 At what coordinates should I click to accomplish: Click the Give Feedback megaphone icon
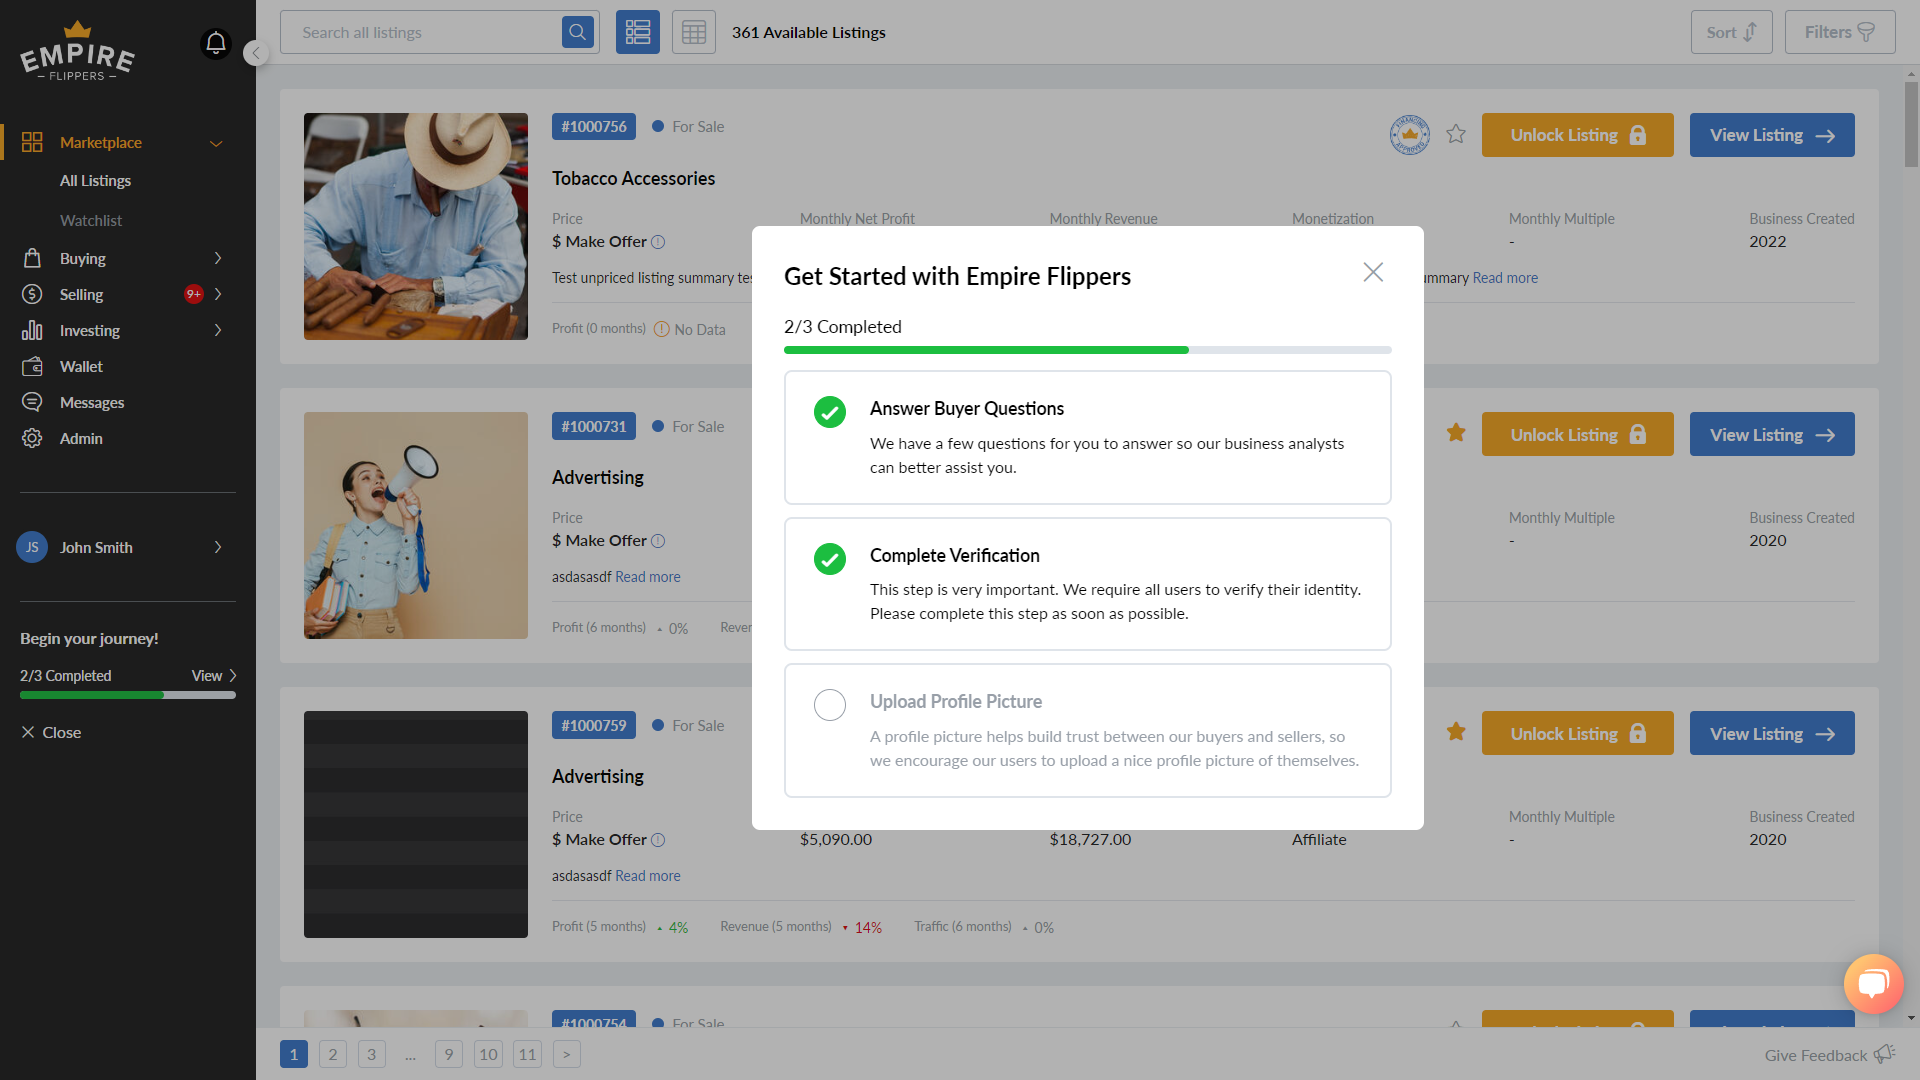pos(1884,1054)
